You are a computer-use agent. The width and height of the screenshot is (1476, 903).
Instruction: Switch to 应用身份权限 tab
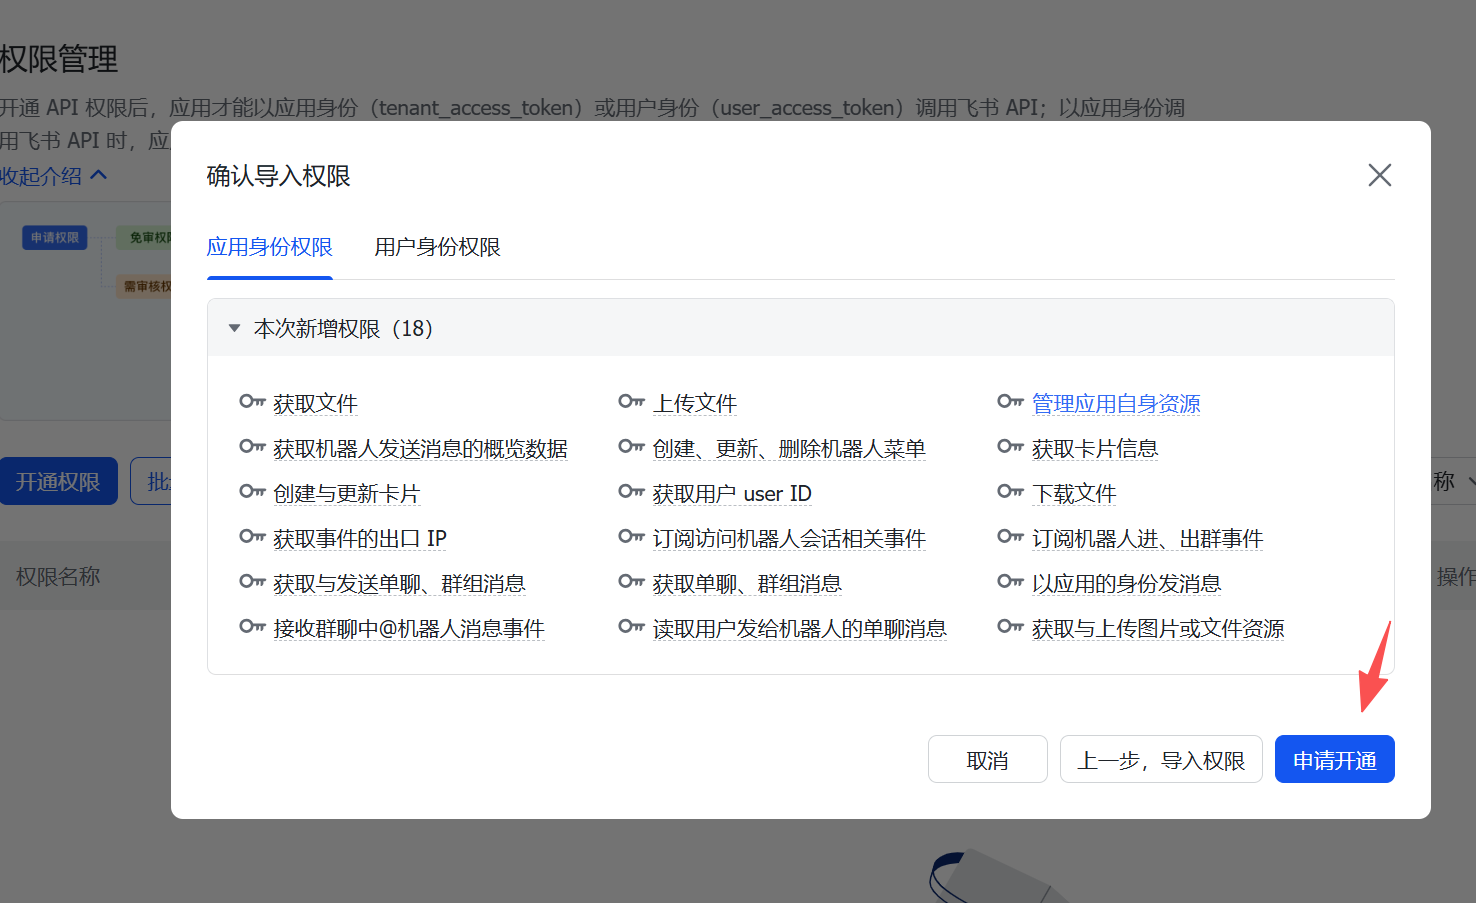pos(270,247)
